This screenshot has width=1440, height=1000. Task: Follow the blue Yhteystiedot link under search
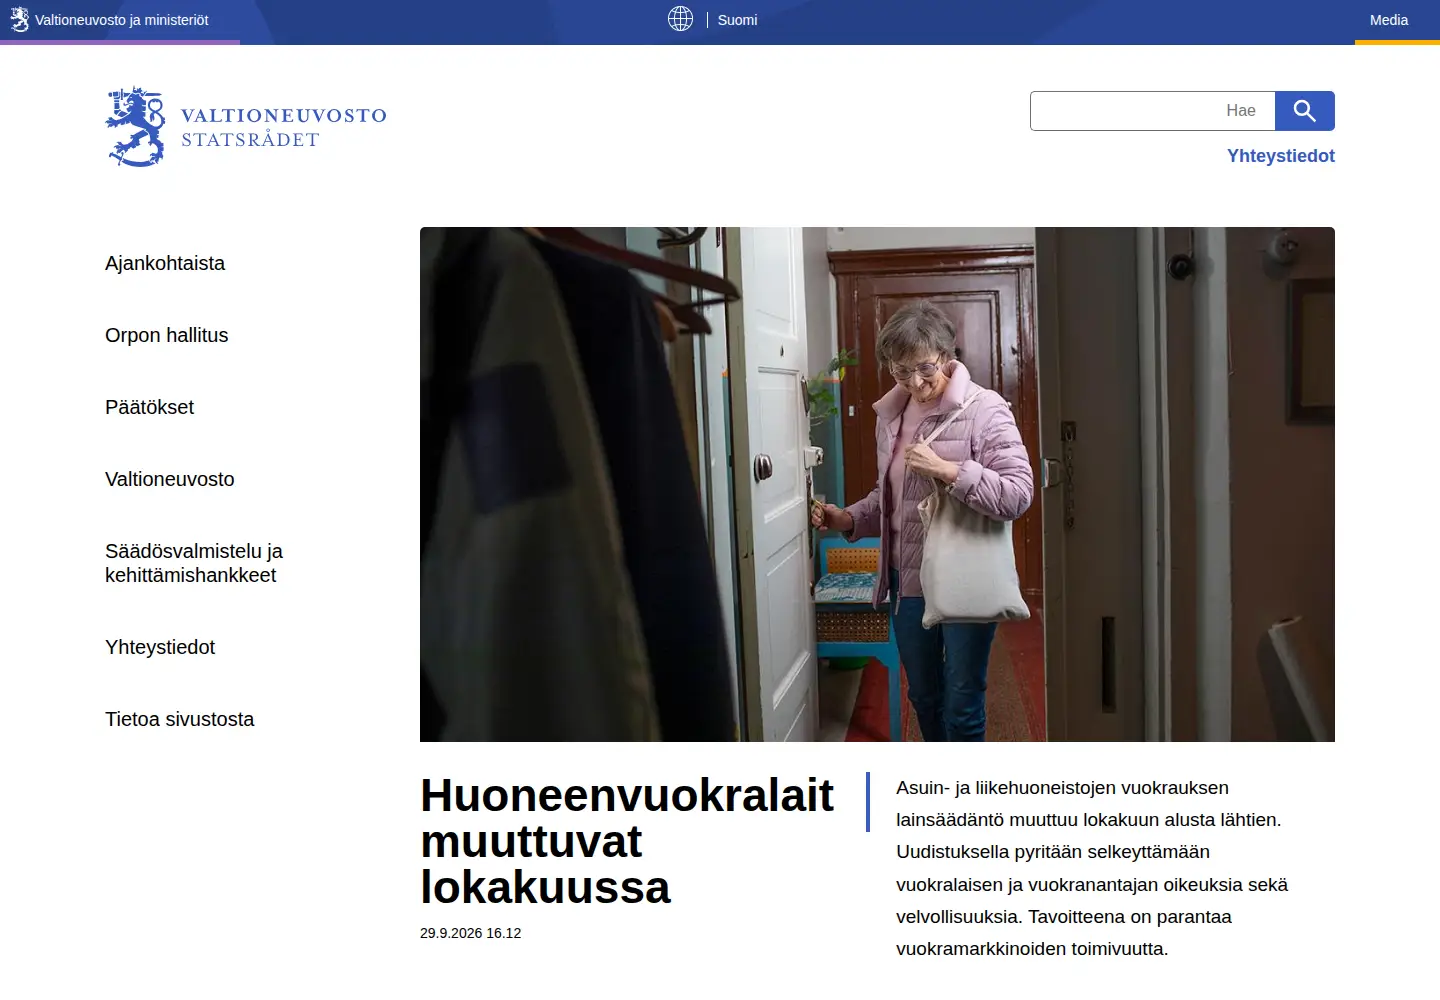[x=1280, y=156]
